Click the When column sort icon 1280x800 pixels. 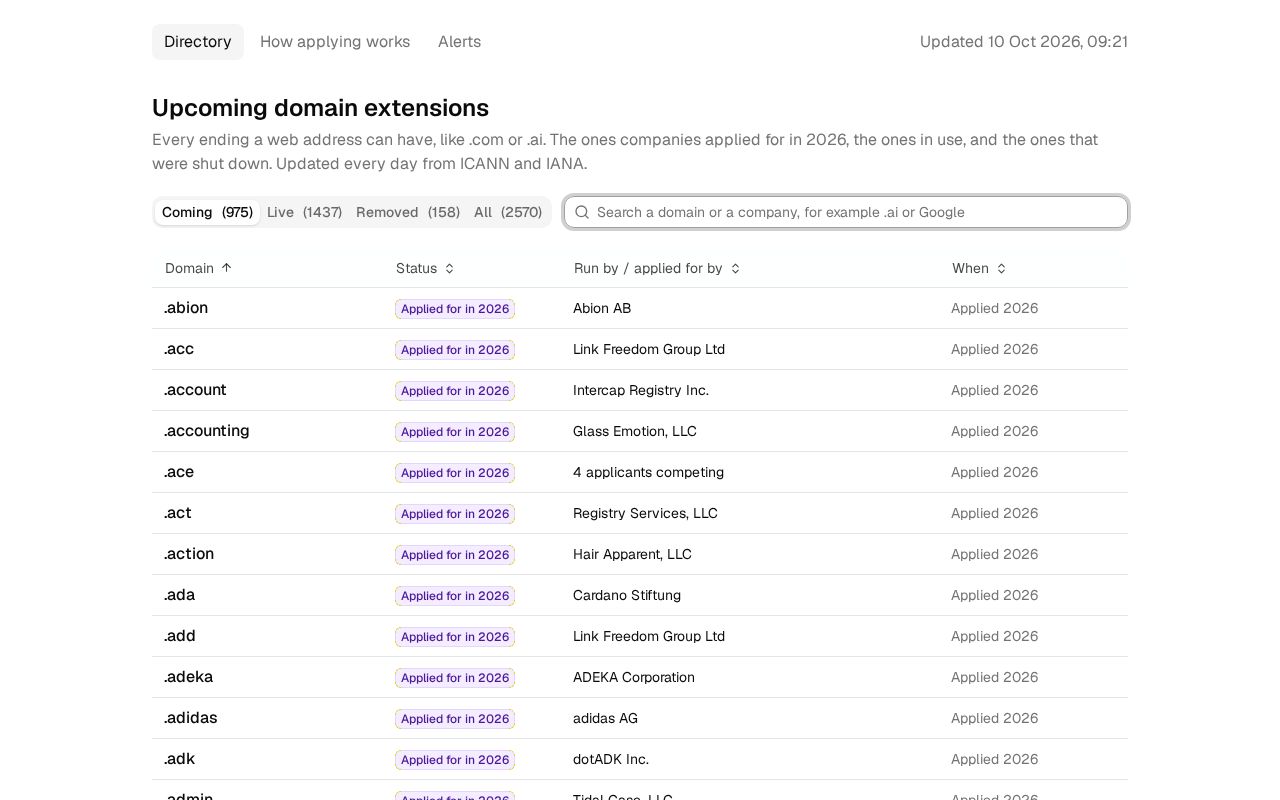1001,268
